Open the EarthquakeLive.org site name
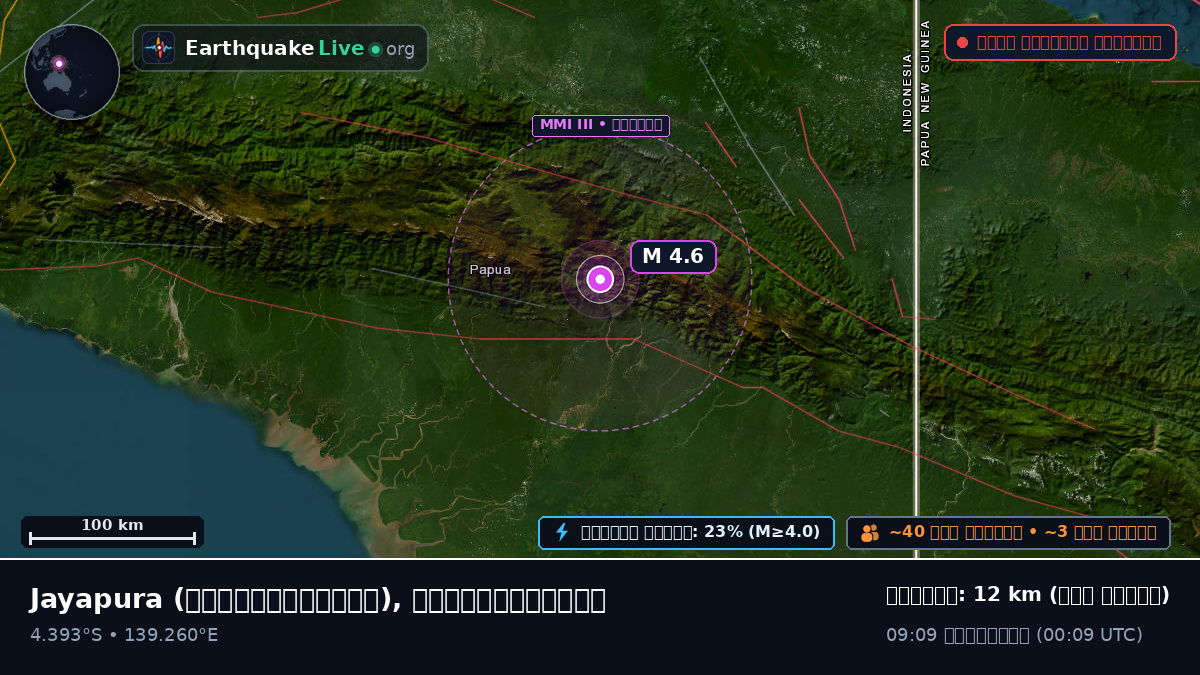 coord(300,48)
